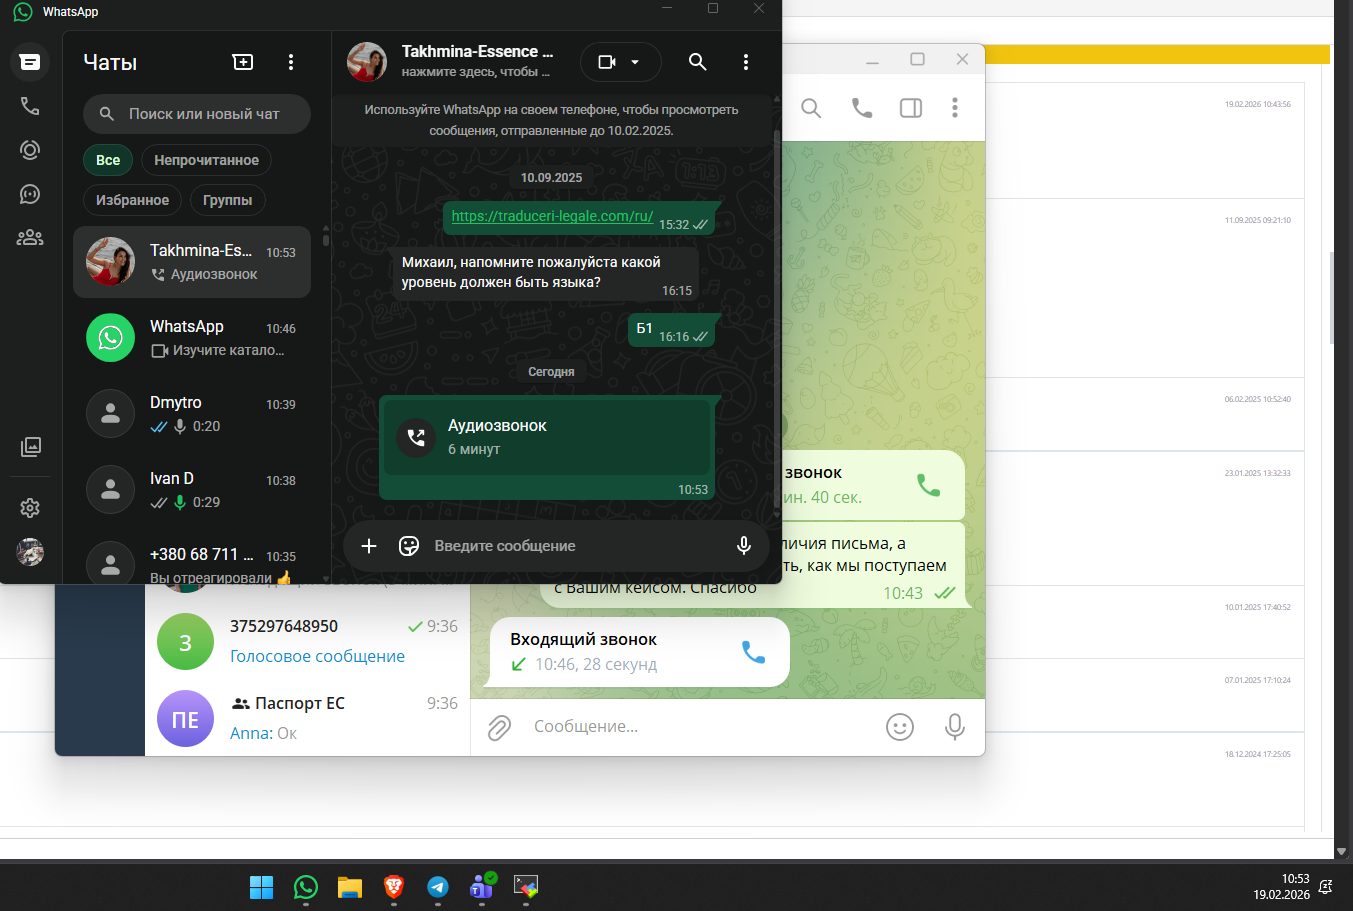This screenshot has width=1353, height=911.
Task: Select the Группы filter chip
Action: pos(227,200)
